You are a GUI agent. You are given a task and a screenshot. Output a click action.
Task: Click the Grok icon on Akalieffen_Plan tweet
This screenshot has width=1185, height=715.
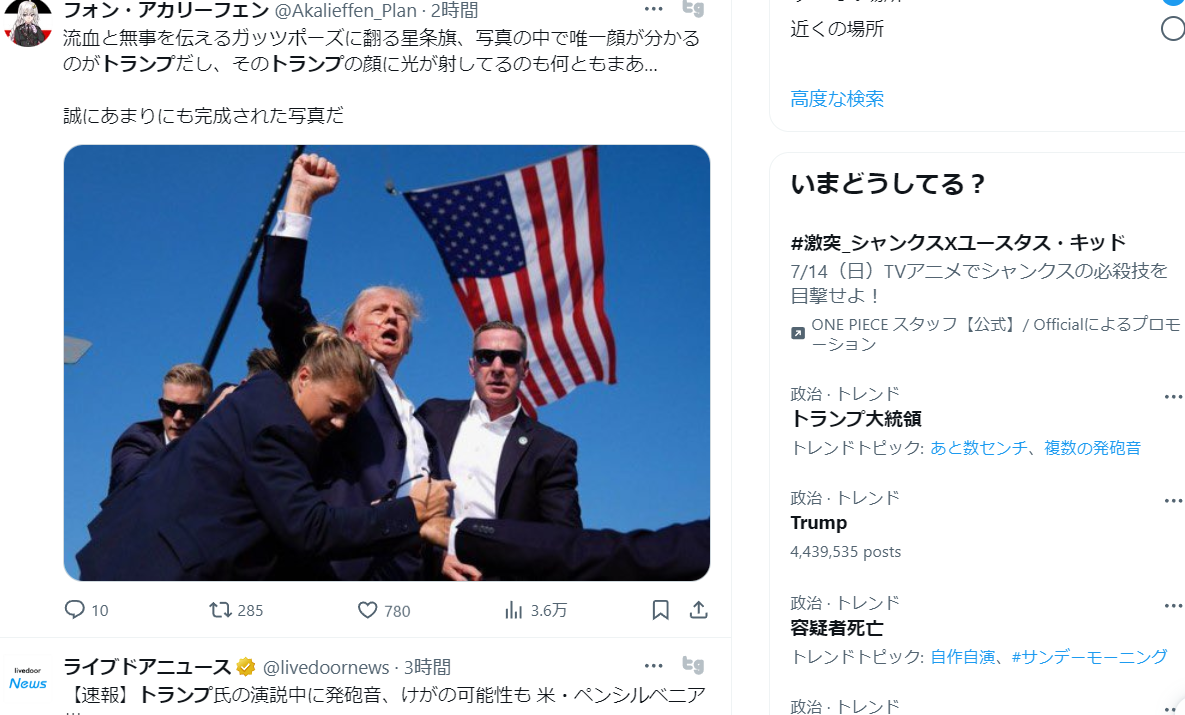tap(693, 9)
